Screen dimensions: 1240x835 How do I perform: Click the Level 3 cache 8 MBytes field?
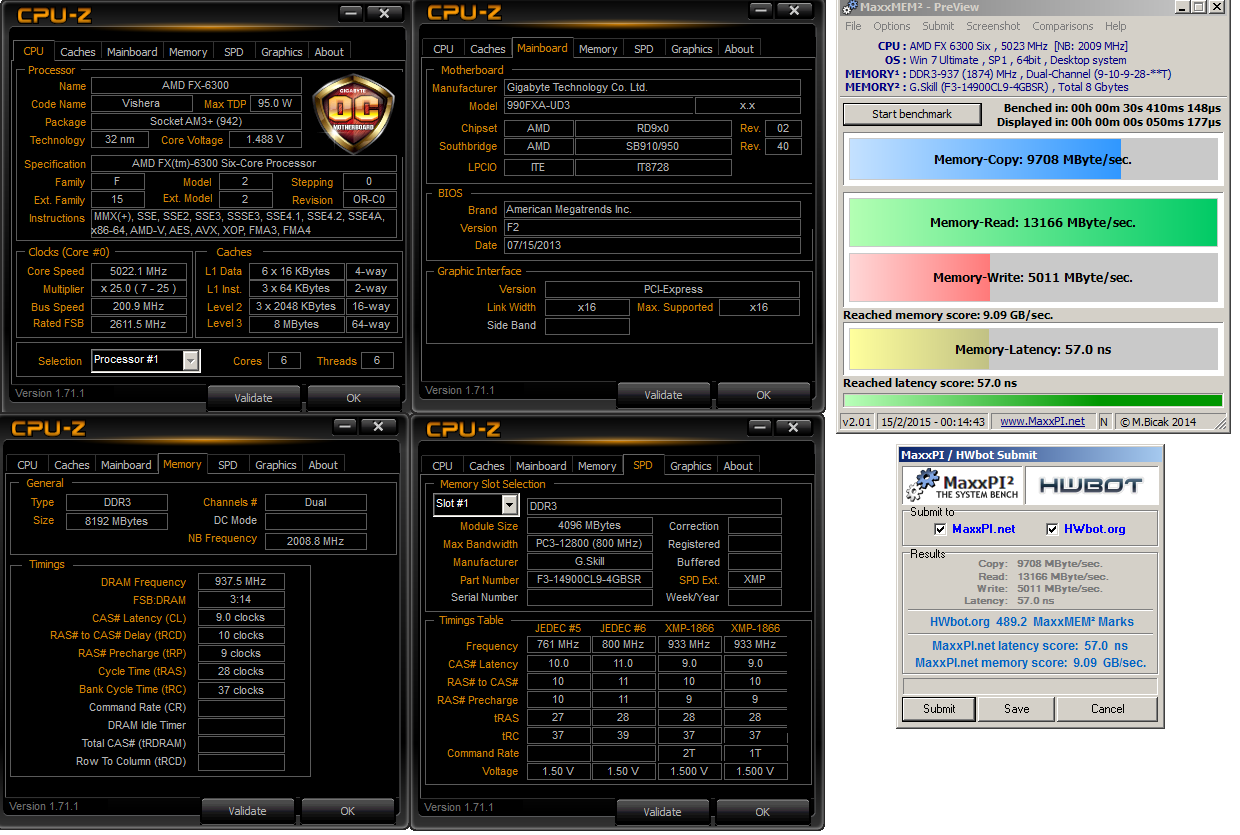295,324
